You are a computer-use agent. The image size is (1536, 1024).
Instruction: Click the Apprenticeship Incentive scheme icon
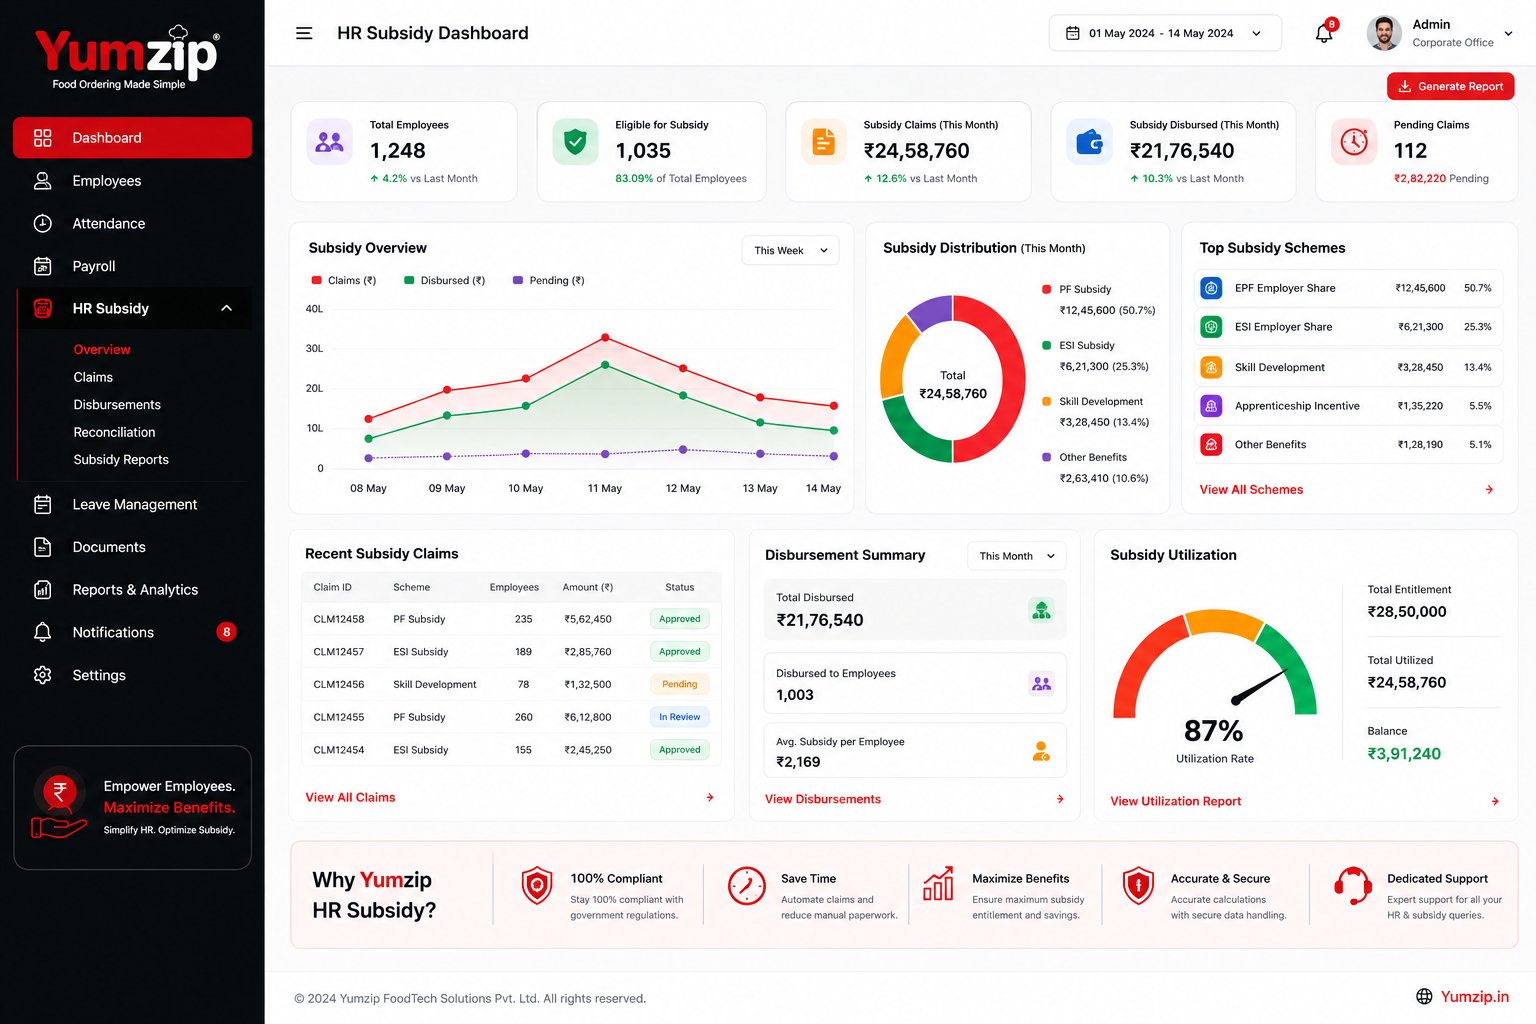click(x=1211, y=406)
